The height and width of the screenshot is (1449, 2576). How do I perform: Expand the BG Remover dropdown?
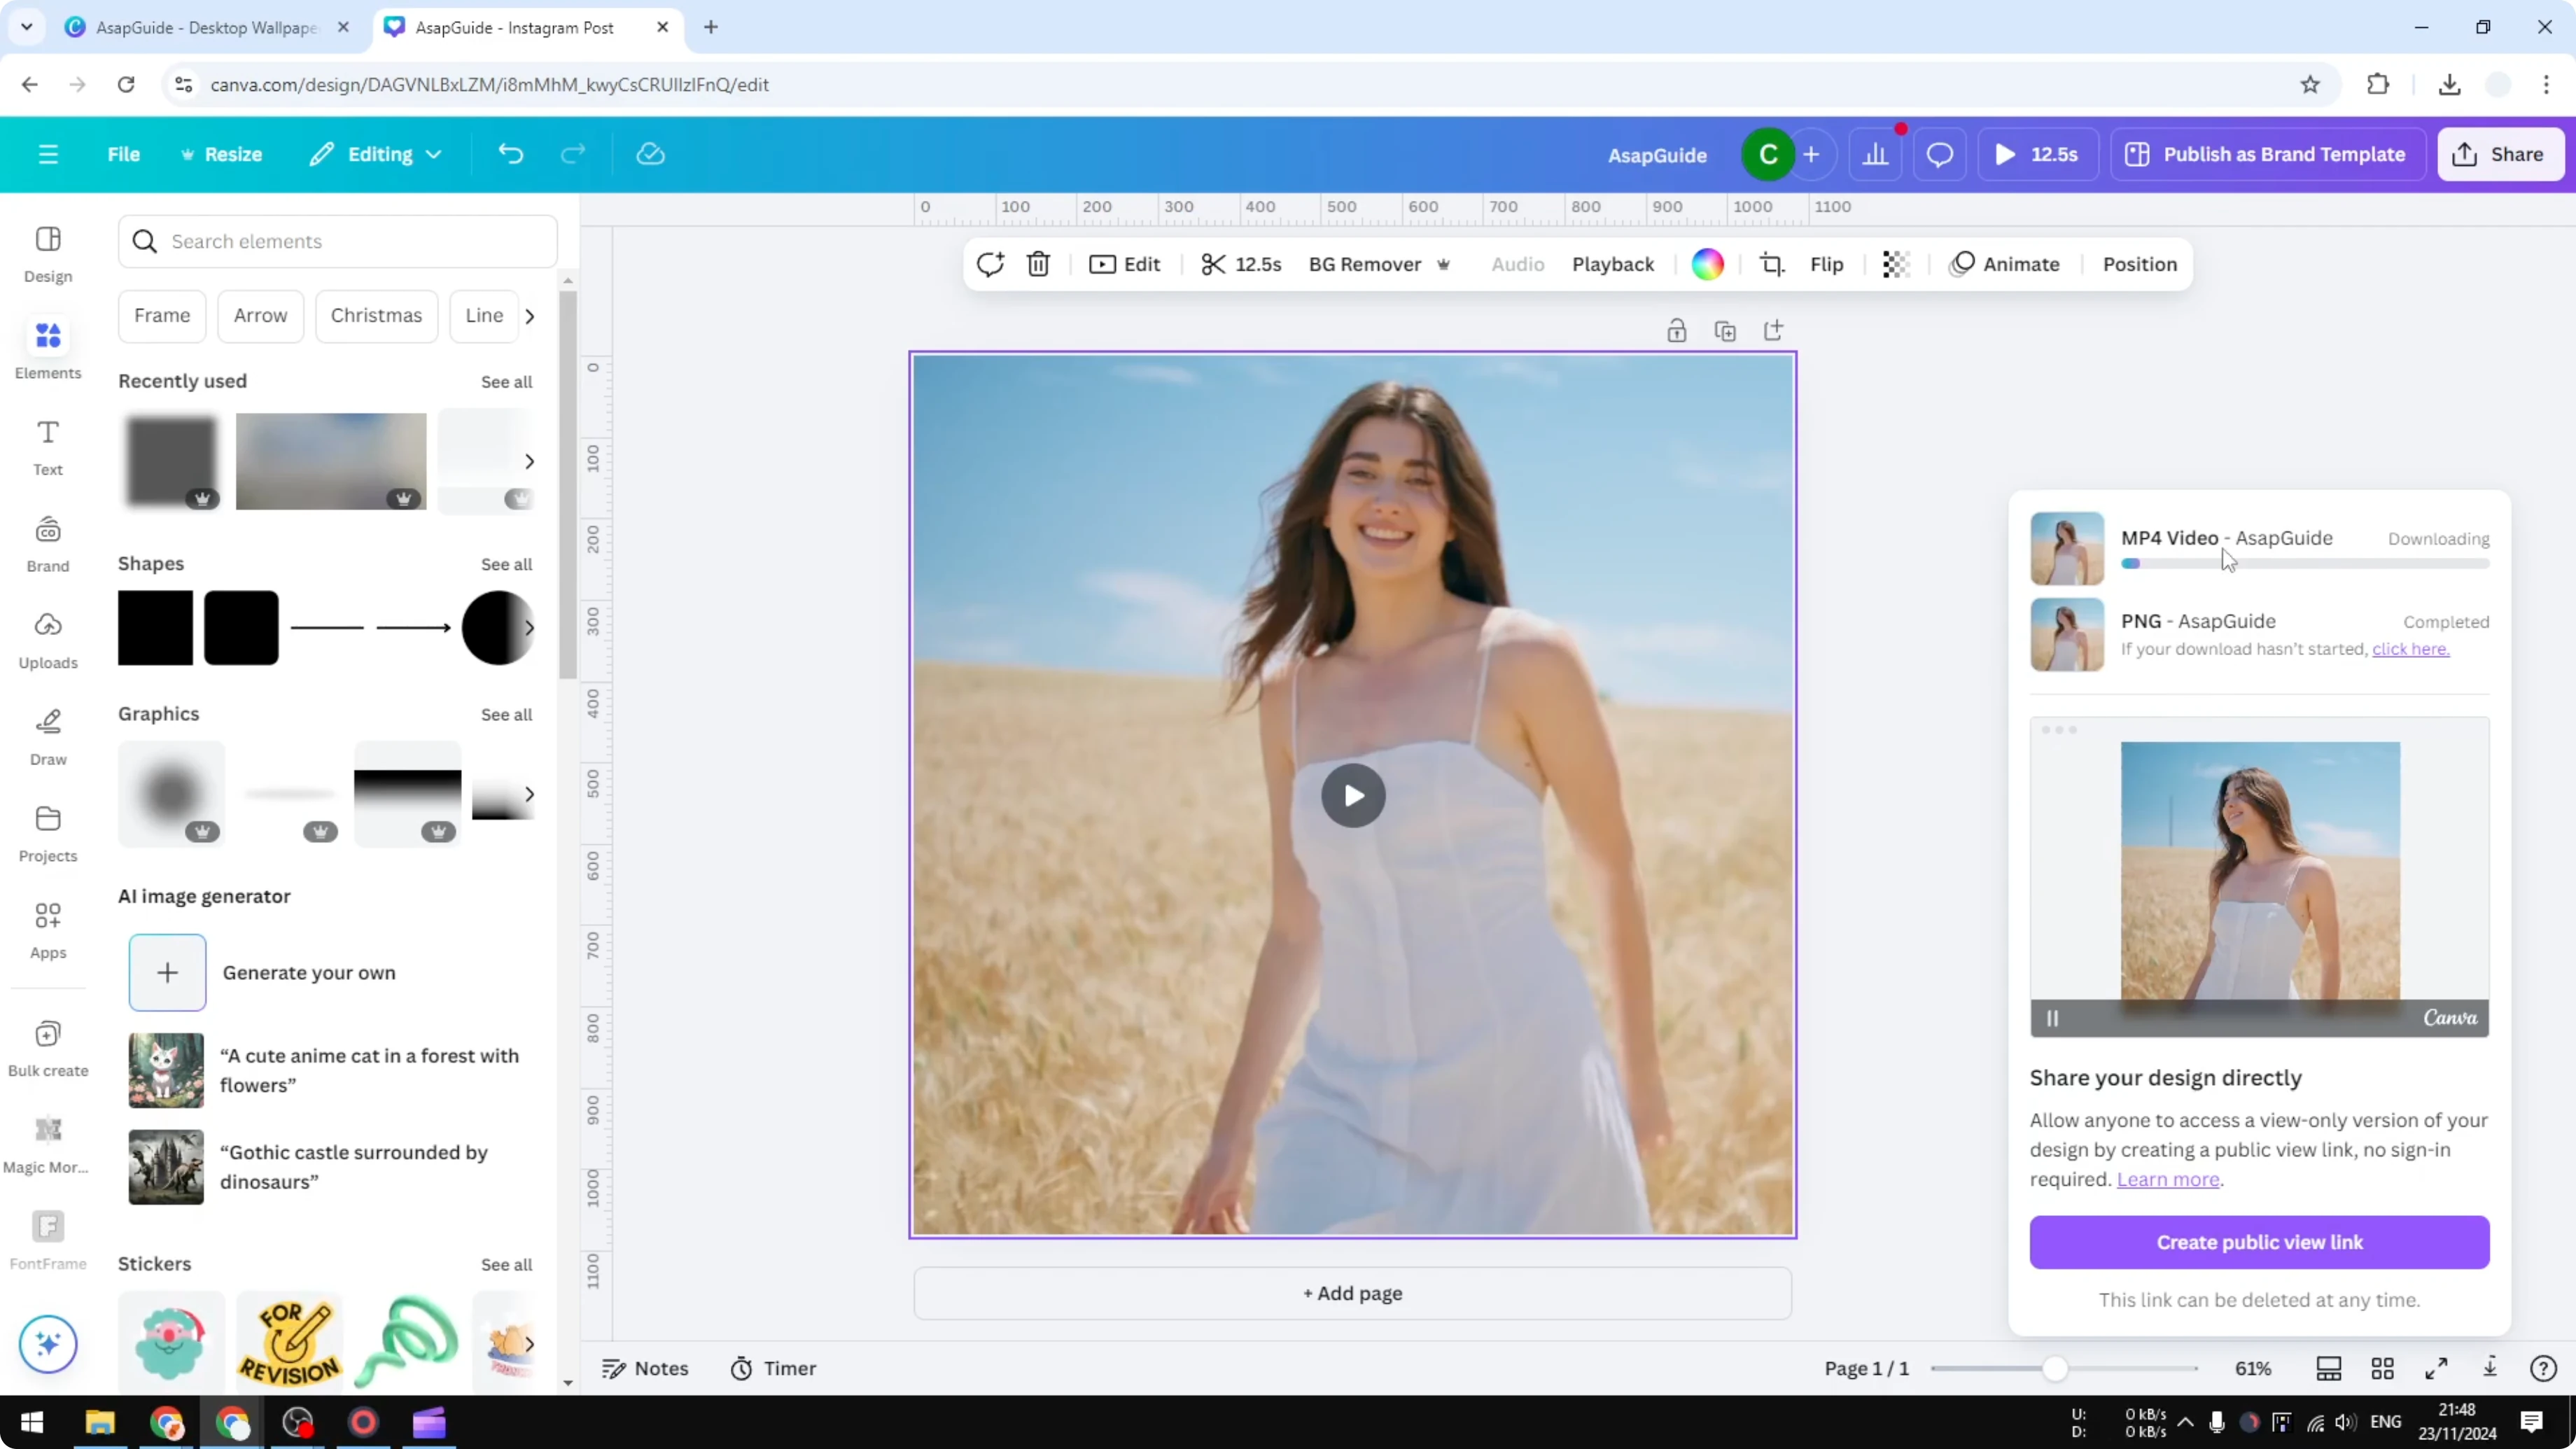click(x=1443, y=264)
